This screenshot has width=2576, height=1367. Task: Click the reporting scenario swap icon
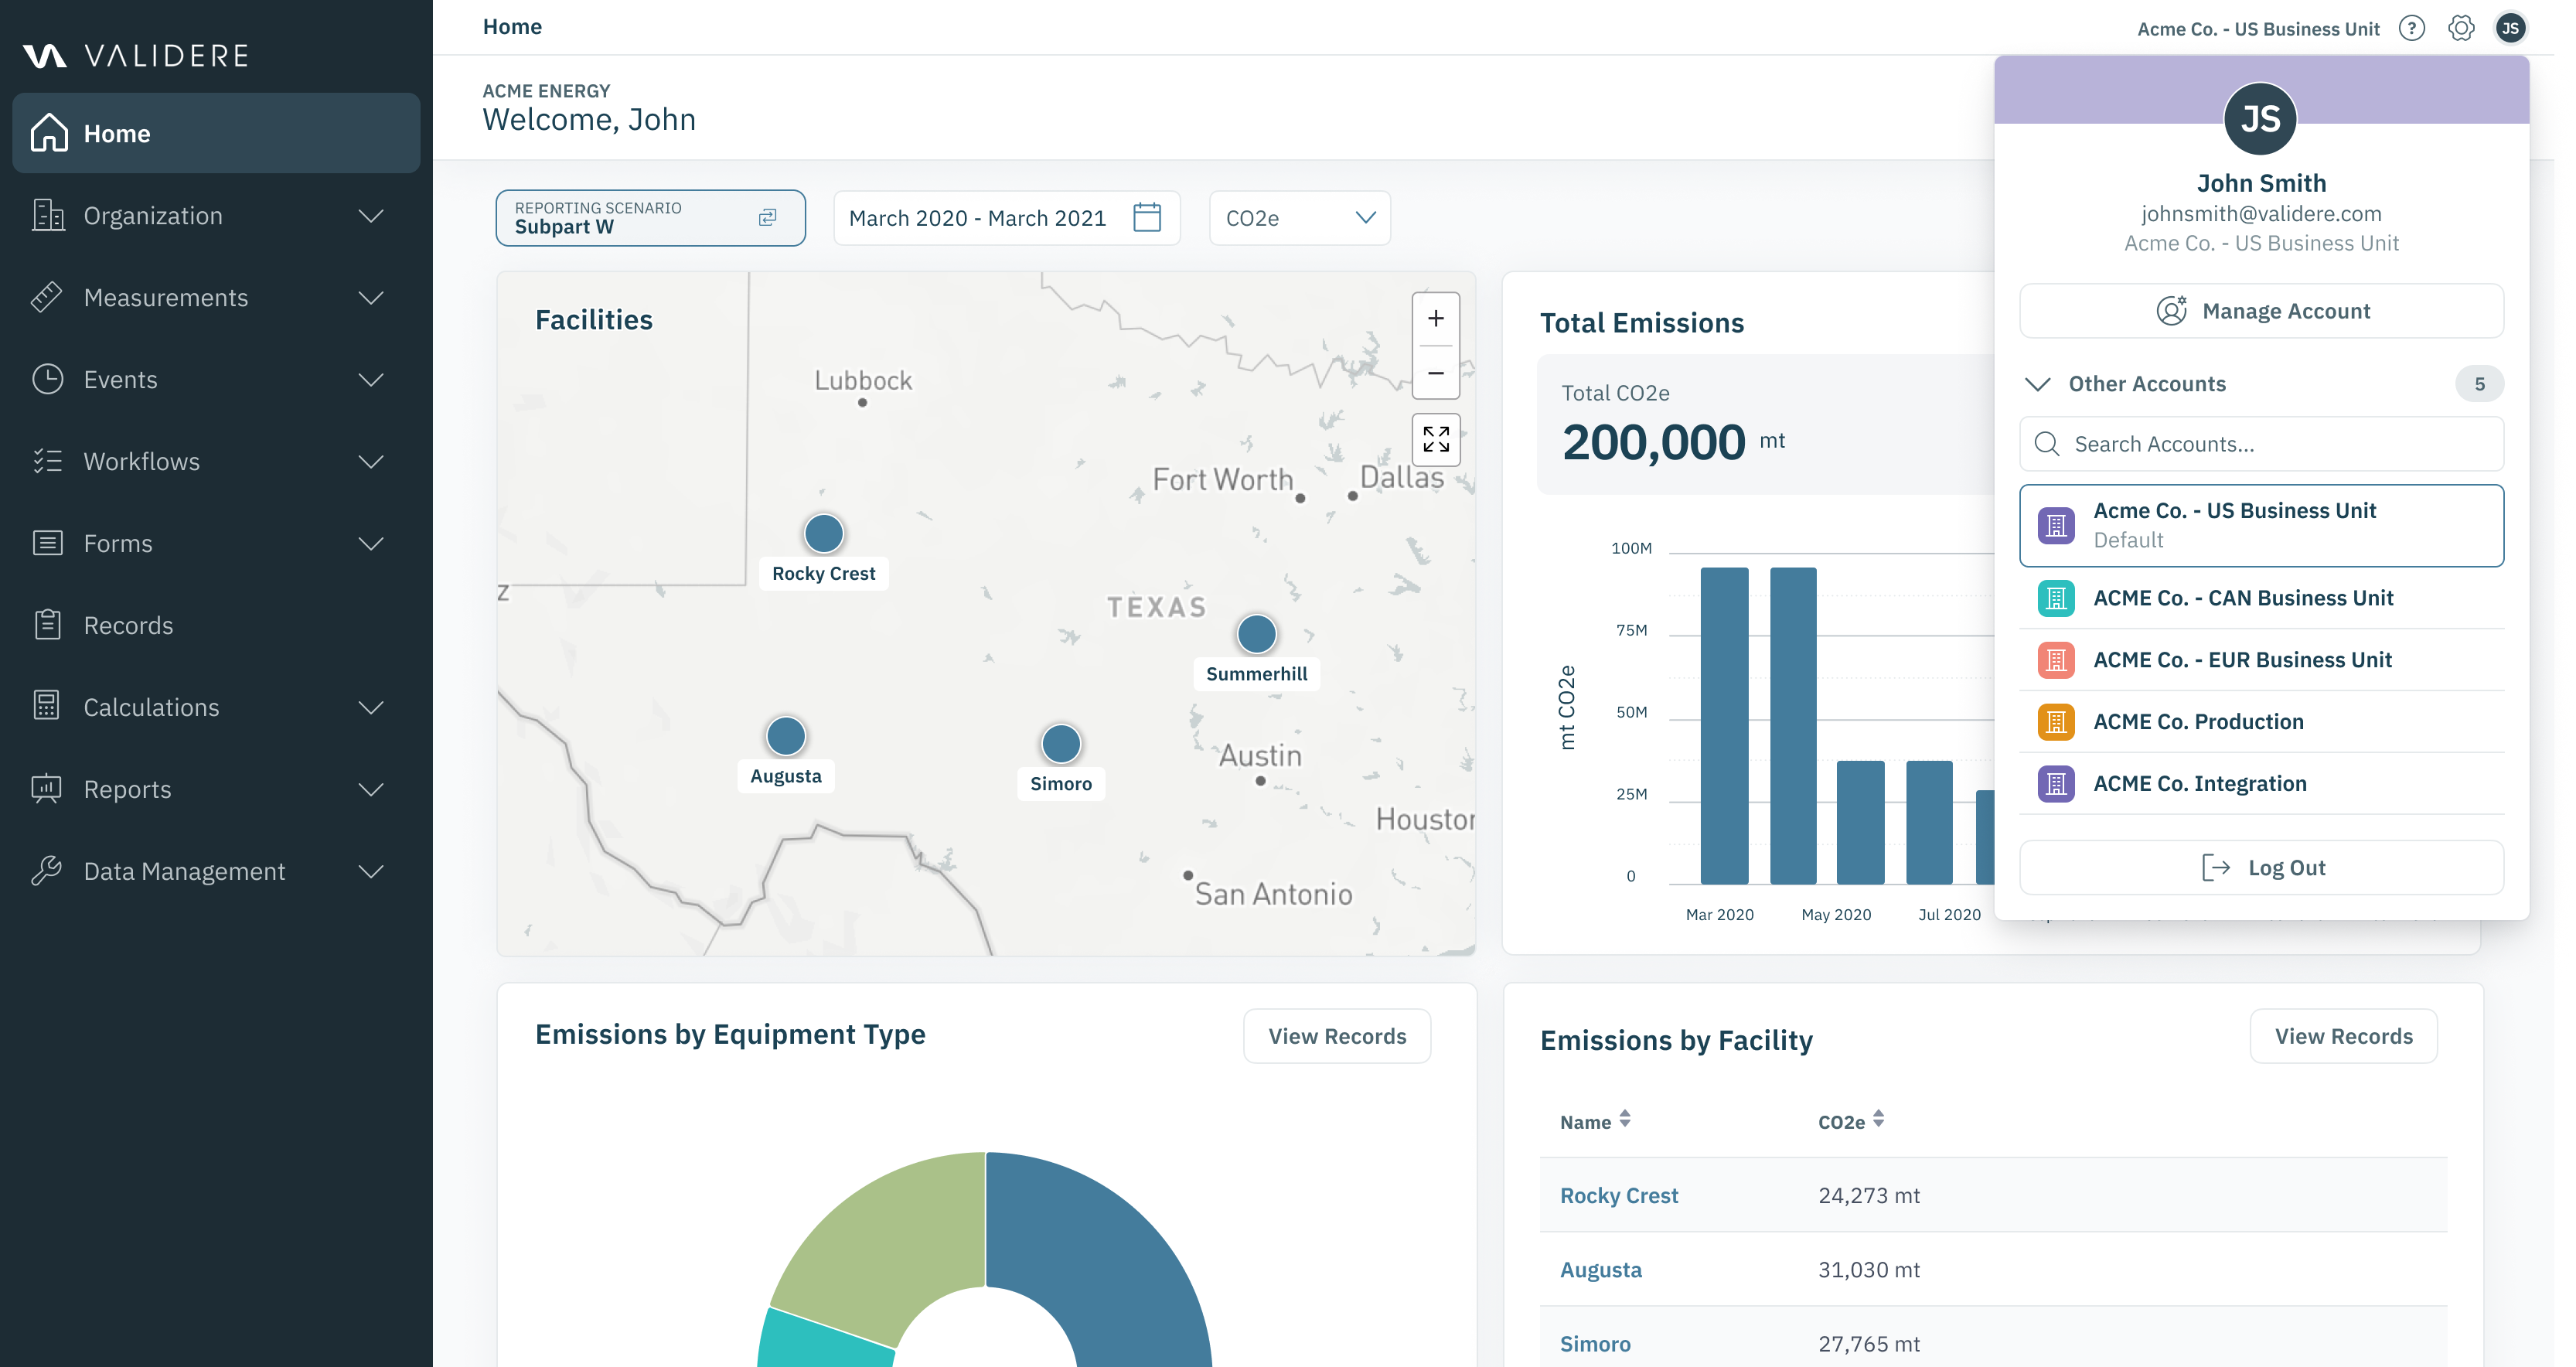point(768,217)
